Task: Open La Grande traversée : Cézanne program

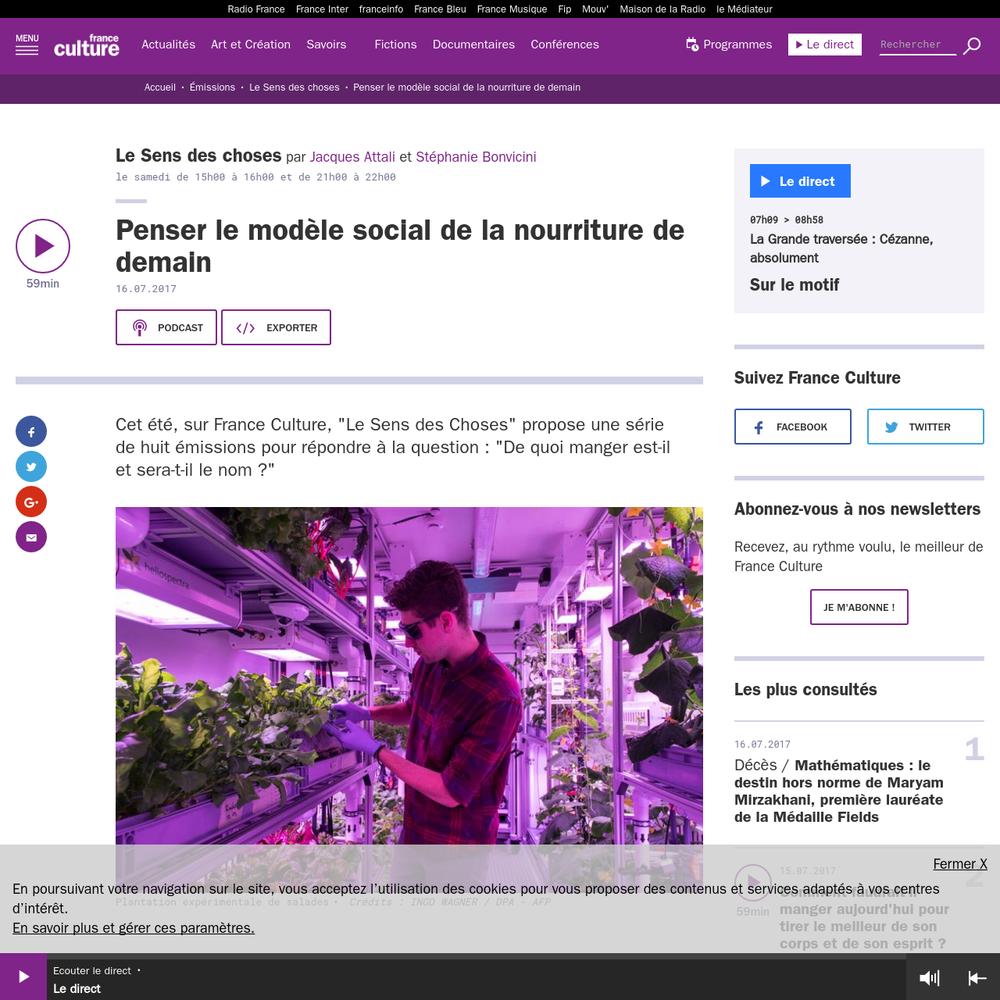Action: click(841, 248)
